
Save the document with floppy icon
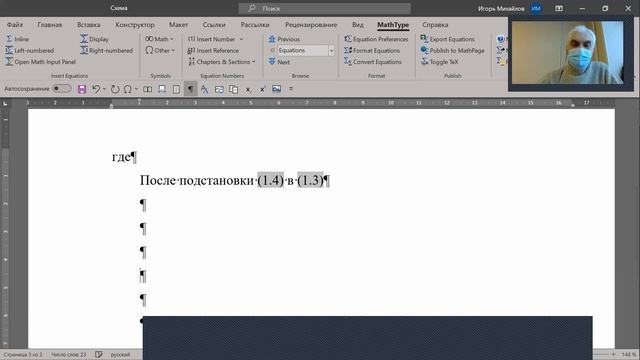[82, 89]
